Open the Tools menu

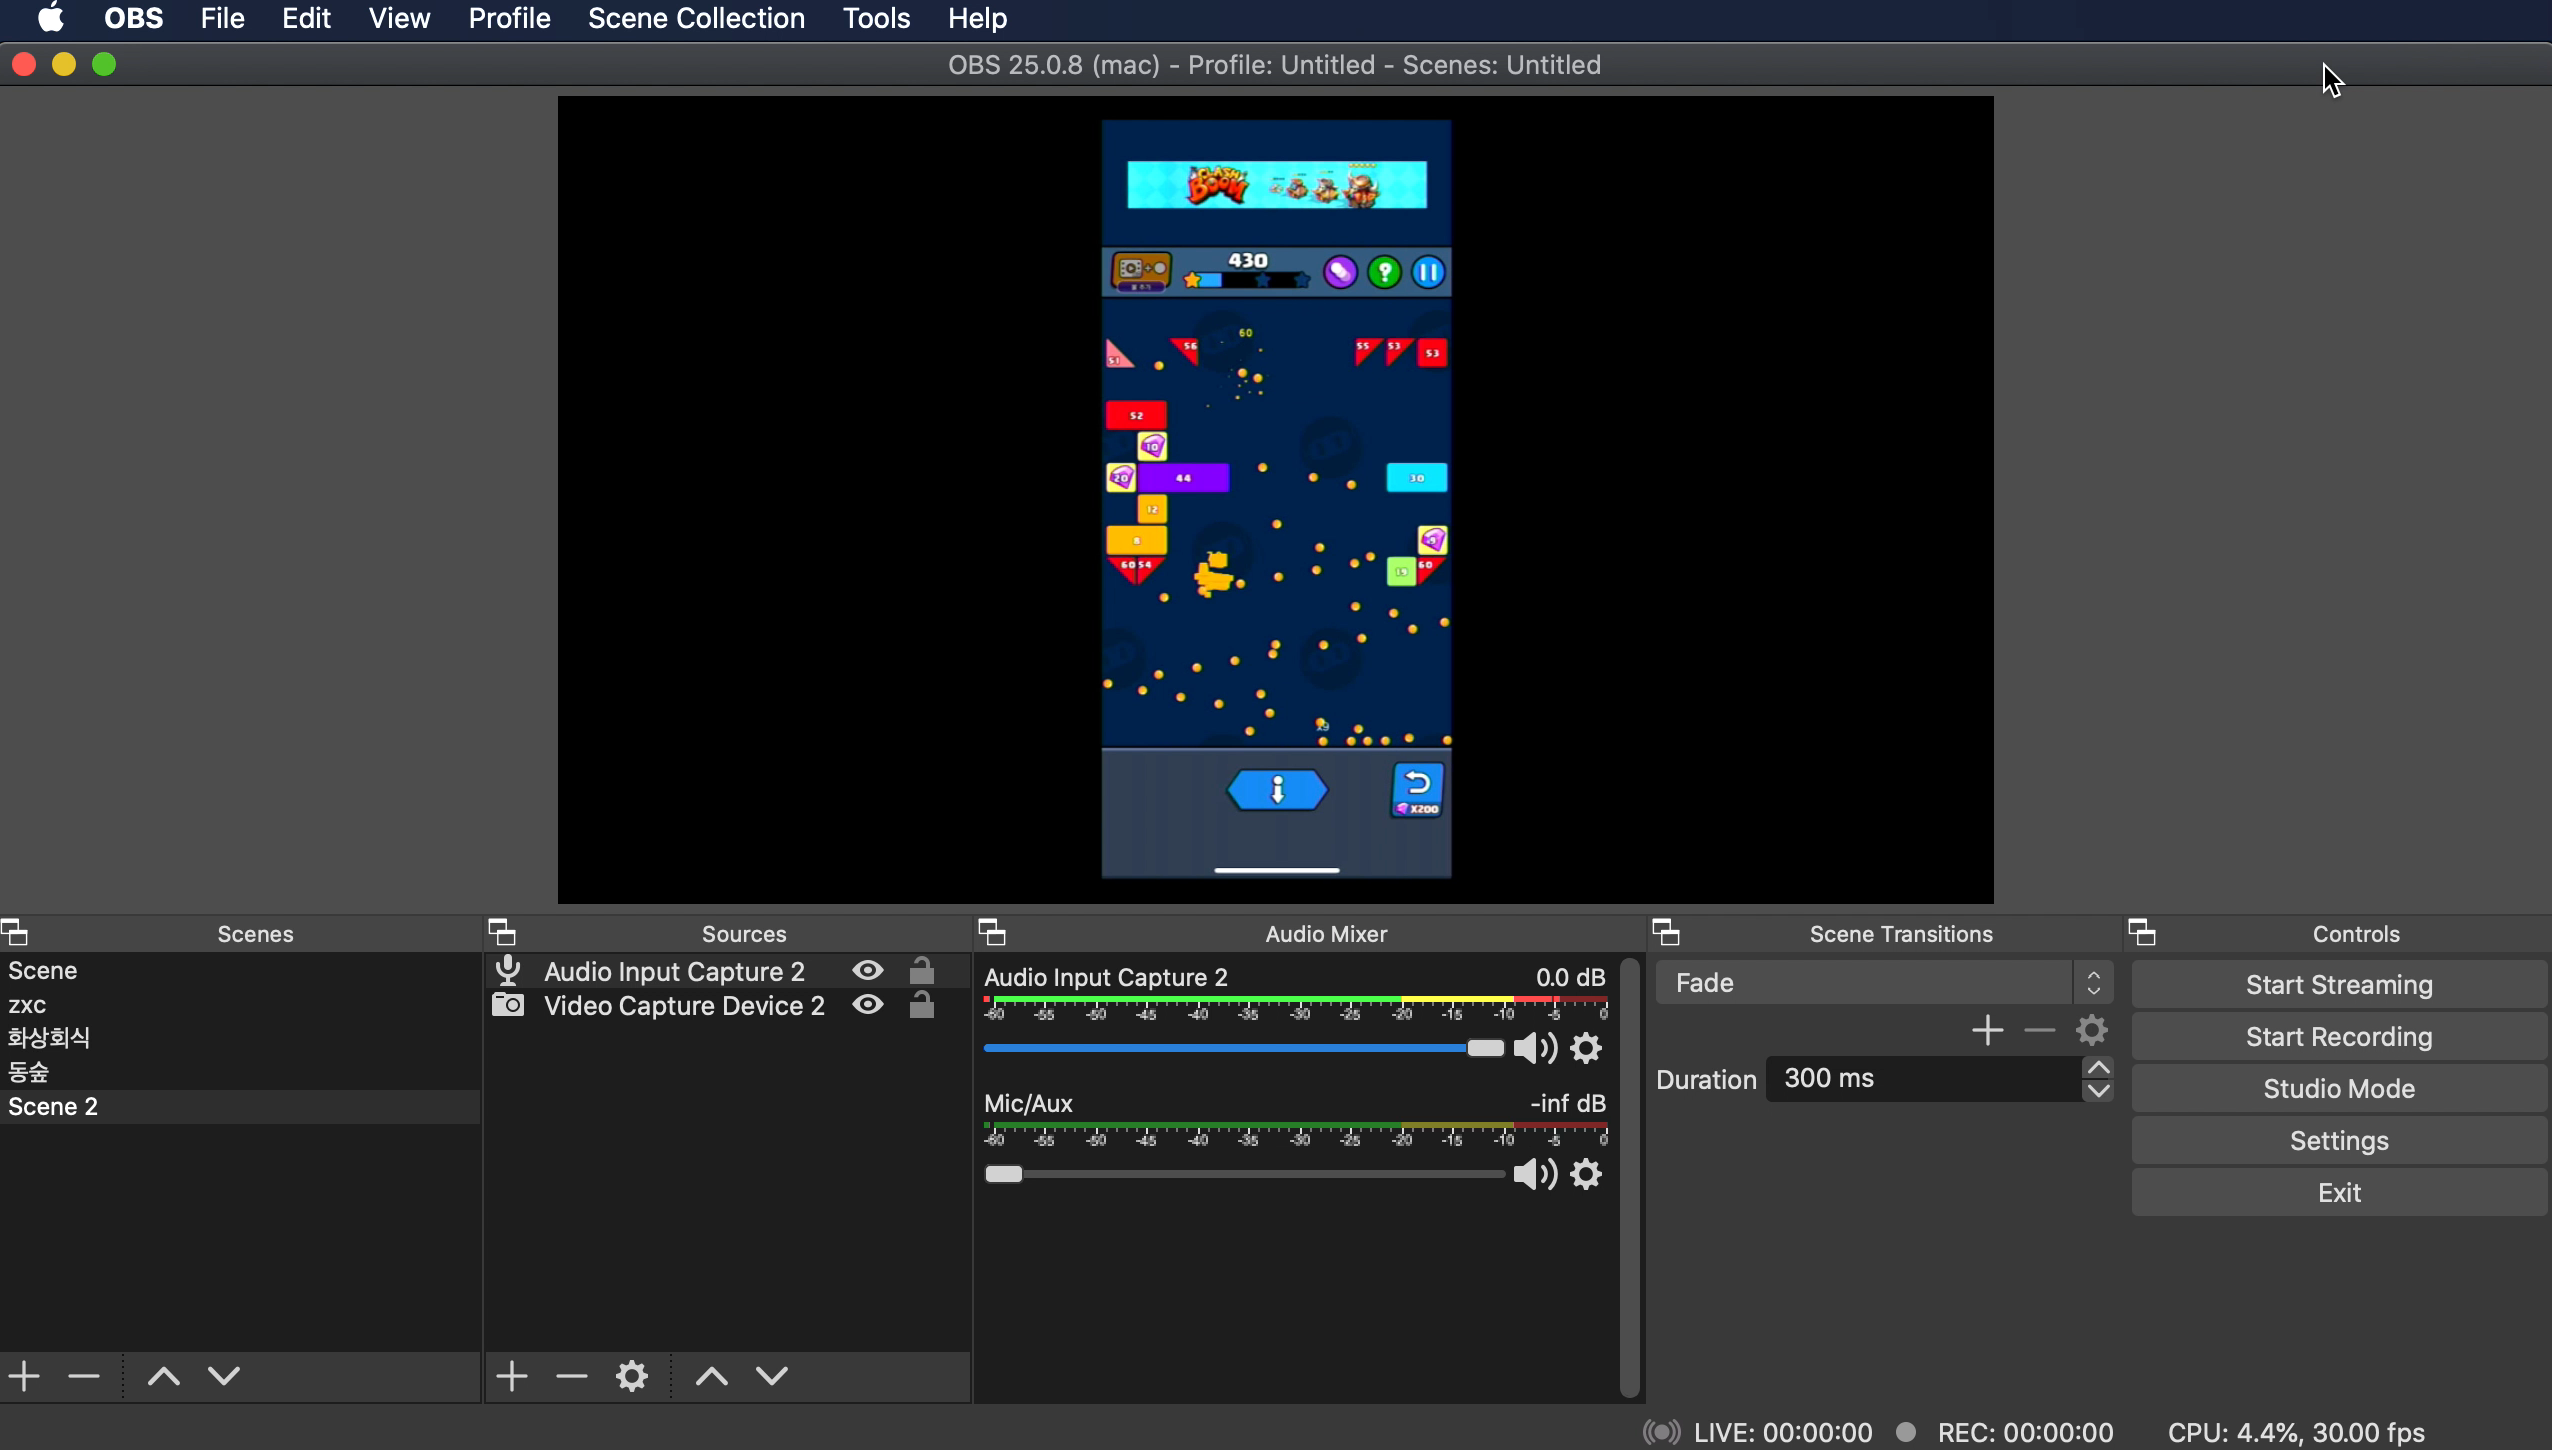tap(876, 18)
